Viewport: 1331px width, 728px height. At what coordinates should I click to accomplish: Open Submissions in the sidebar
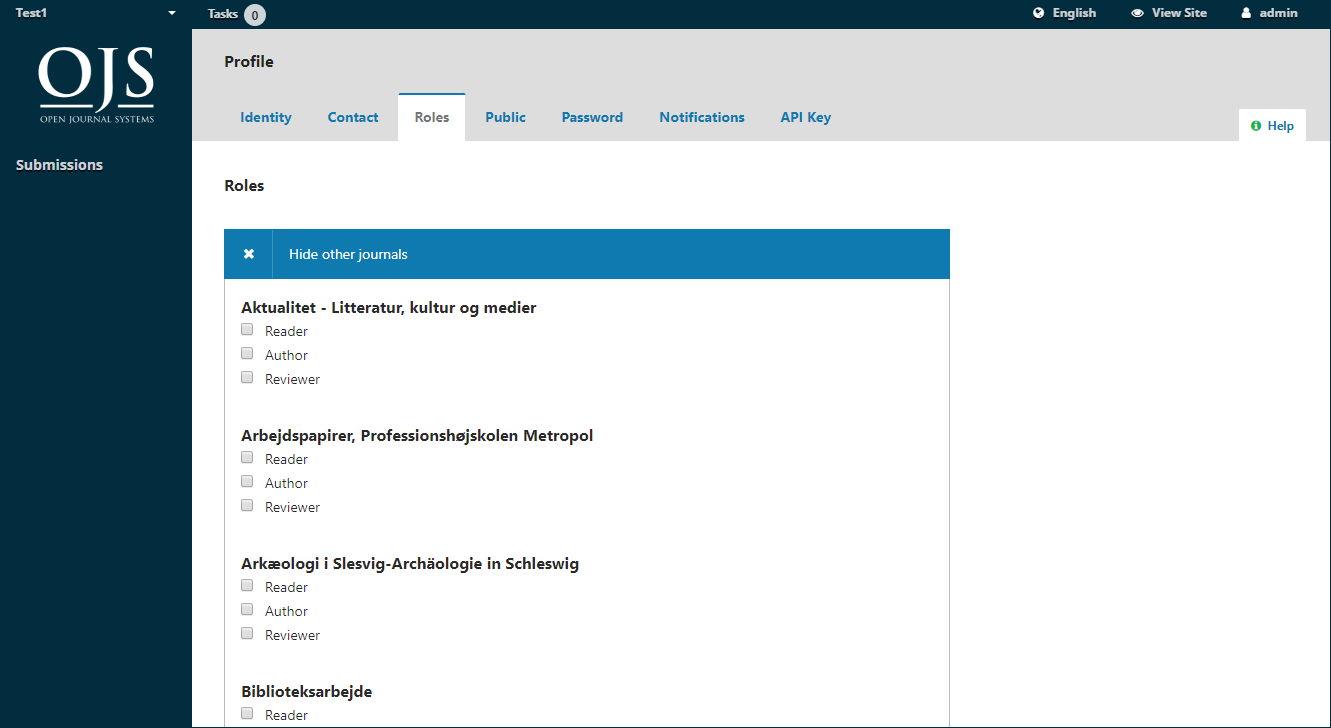click(59, 165)
